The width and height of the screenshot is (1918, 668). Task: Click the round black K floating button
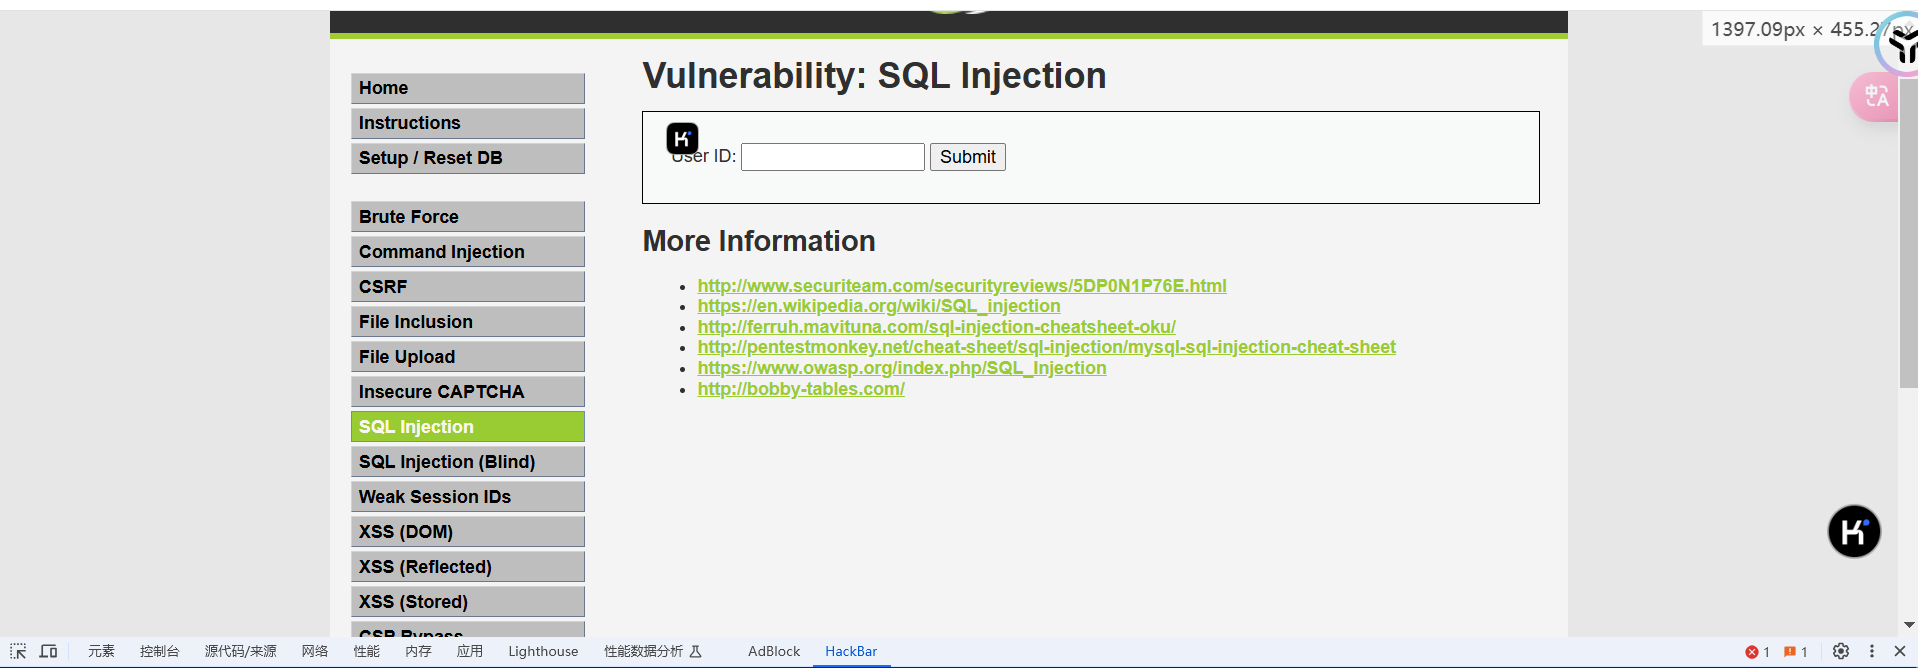(1854, 531)
